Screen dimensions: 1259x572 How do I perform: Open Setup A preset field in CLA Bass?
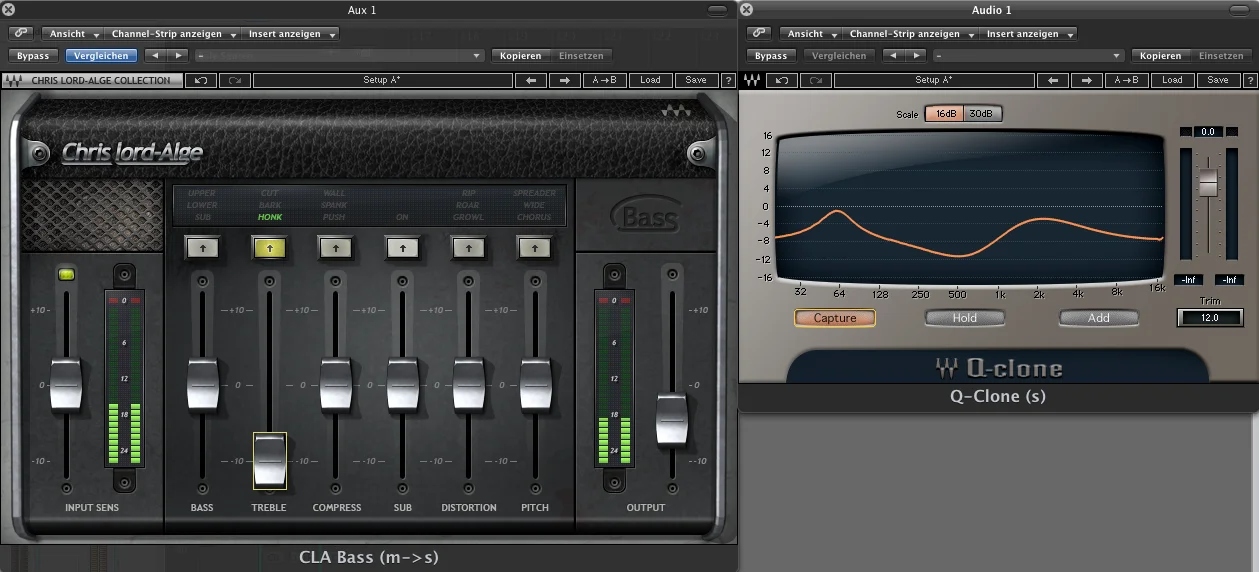(x=382, y=80)
